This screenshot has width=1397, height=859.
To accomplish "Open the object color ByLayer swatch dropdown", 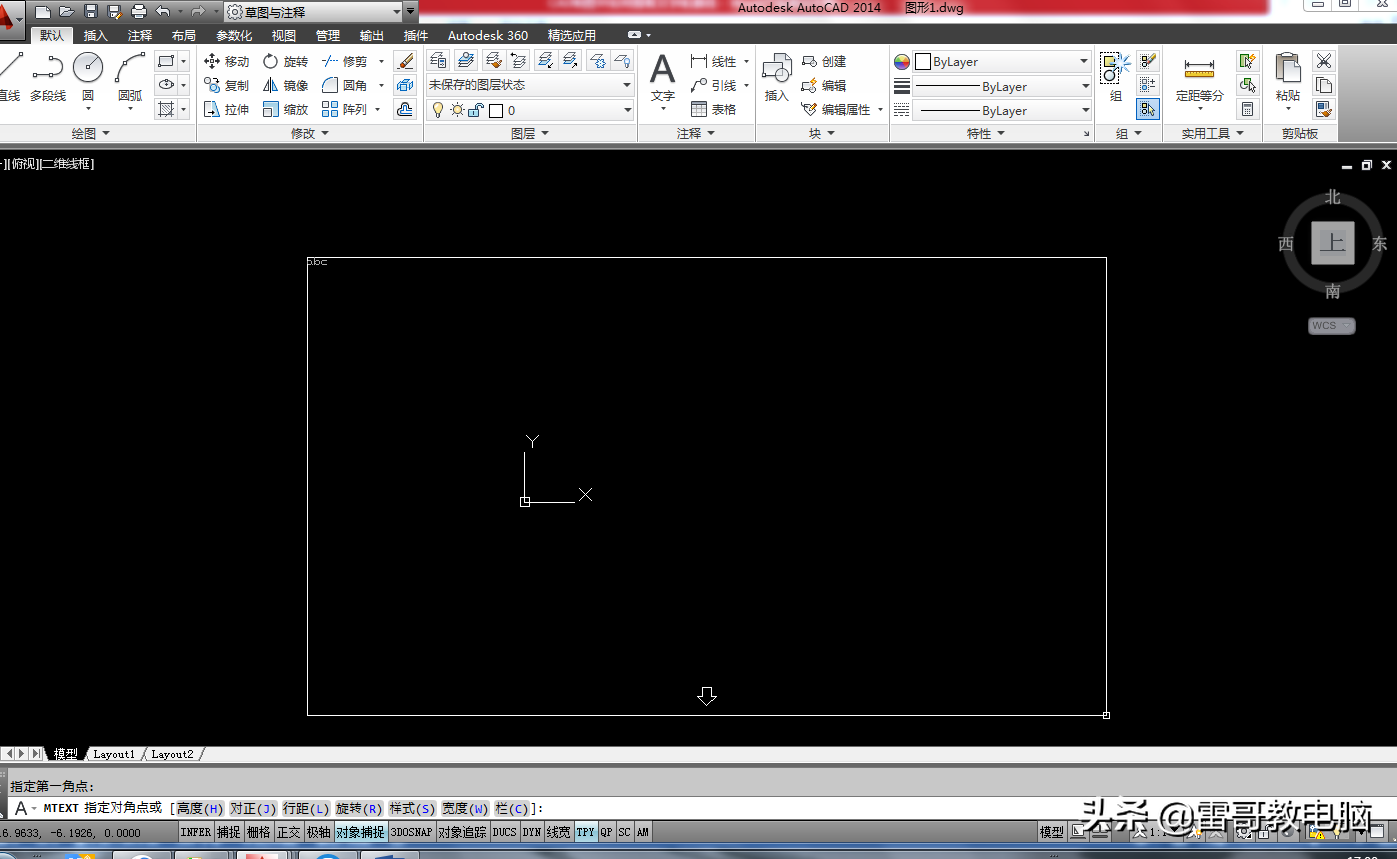I will 1002,62.
